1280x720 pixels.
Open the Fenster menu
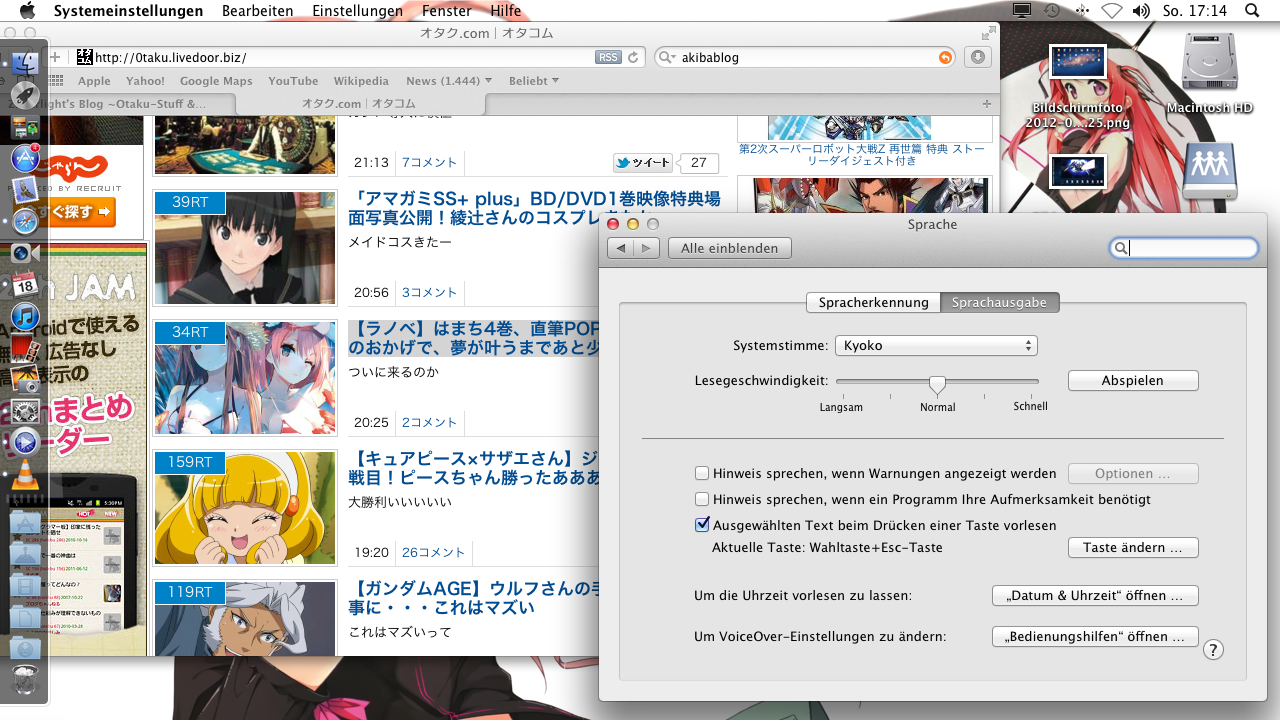(x=447, y=11)
